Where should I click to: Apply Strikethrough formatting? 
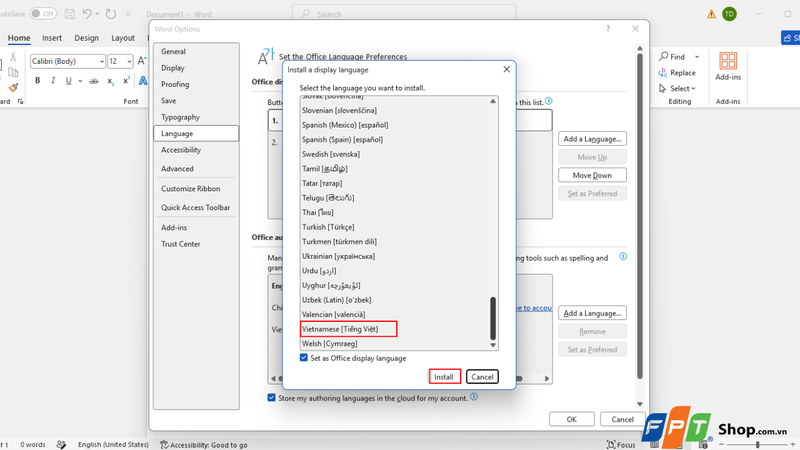coord(94,81)
